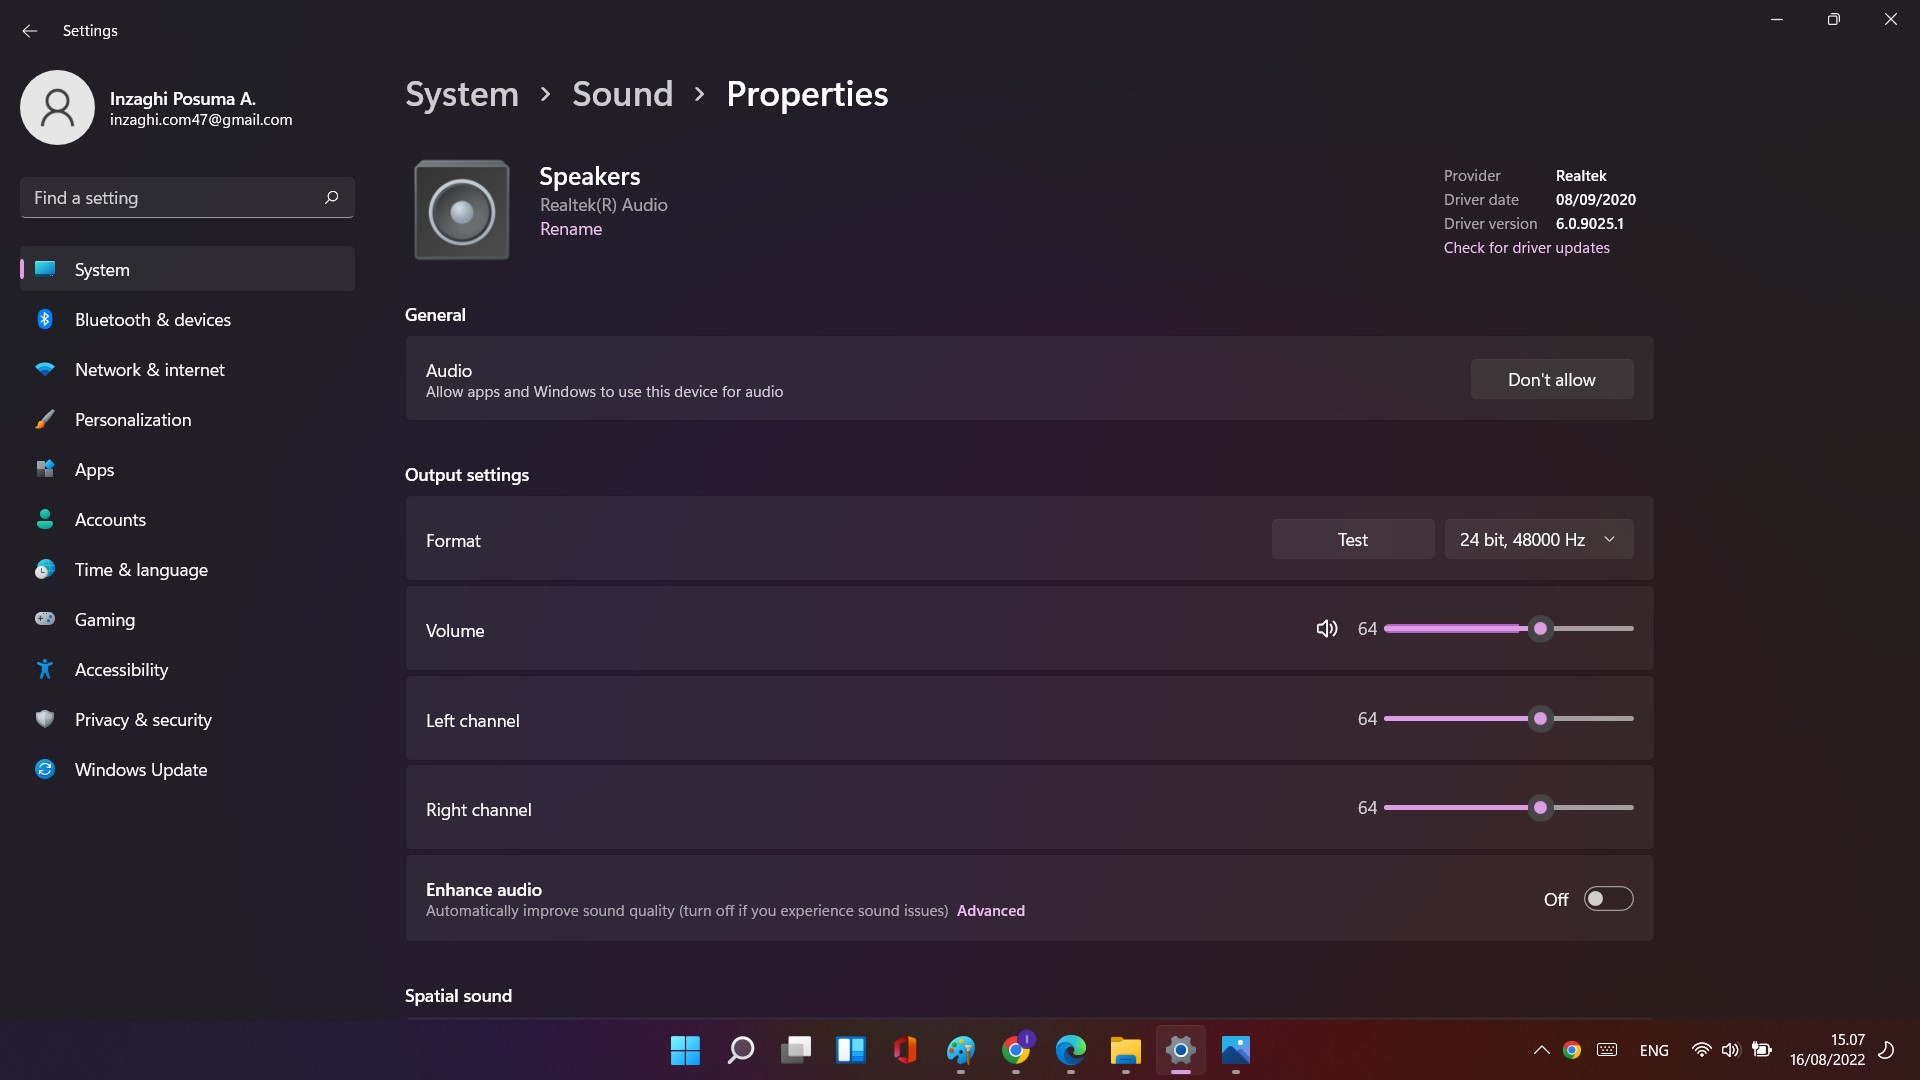Click the Don't allow audio button
Image resolution: width=1920 pixels, height=1080 pixels.
1552,379
